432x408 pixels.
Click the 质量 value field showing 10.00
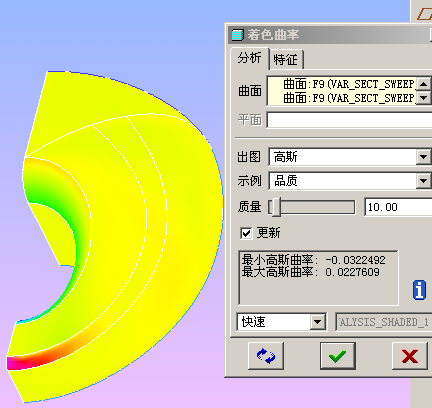click(398, 207)
